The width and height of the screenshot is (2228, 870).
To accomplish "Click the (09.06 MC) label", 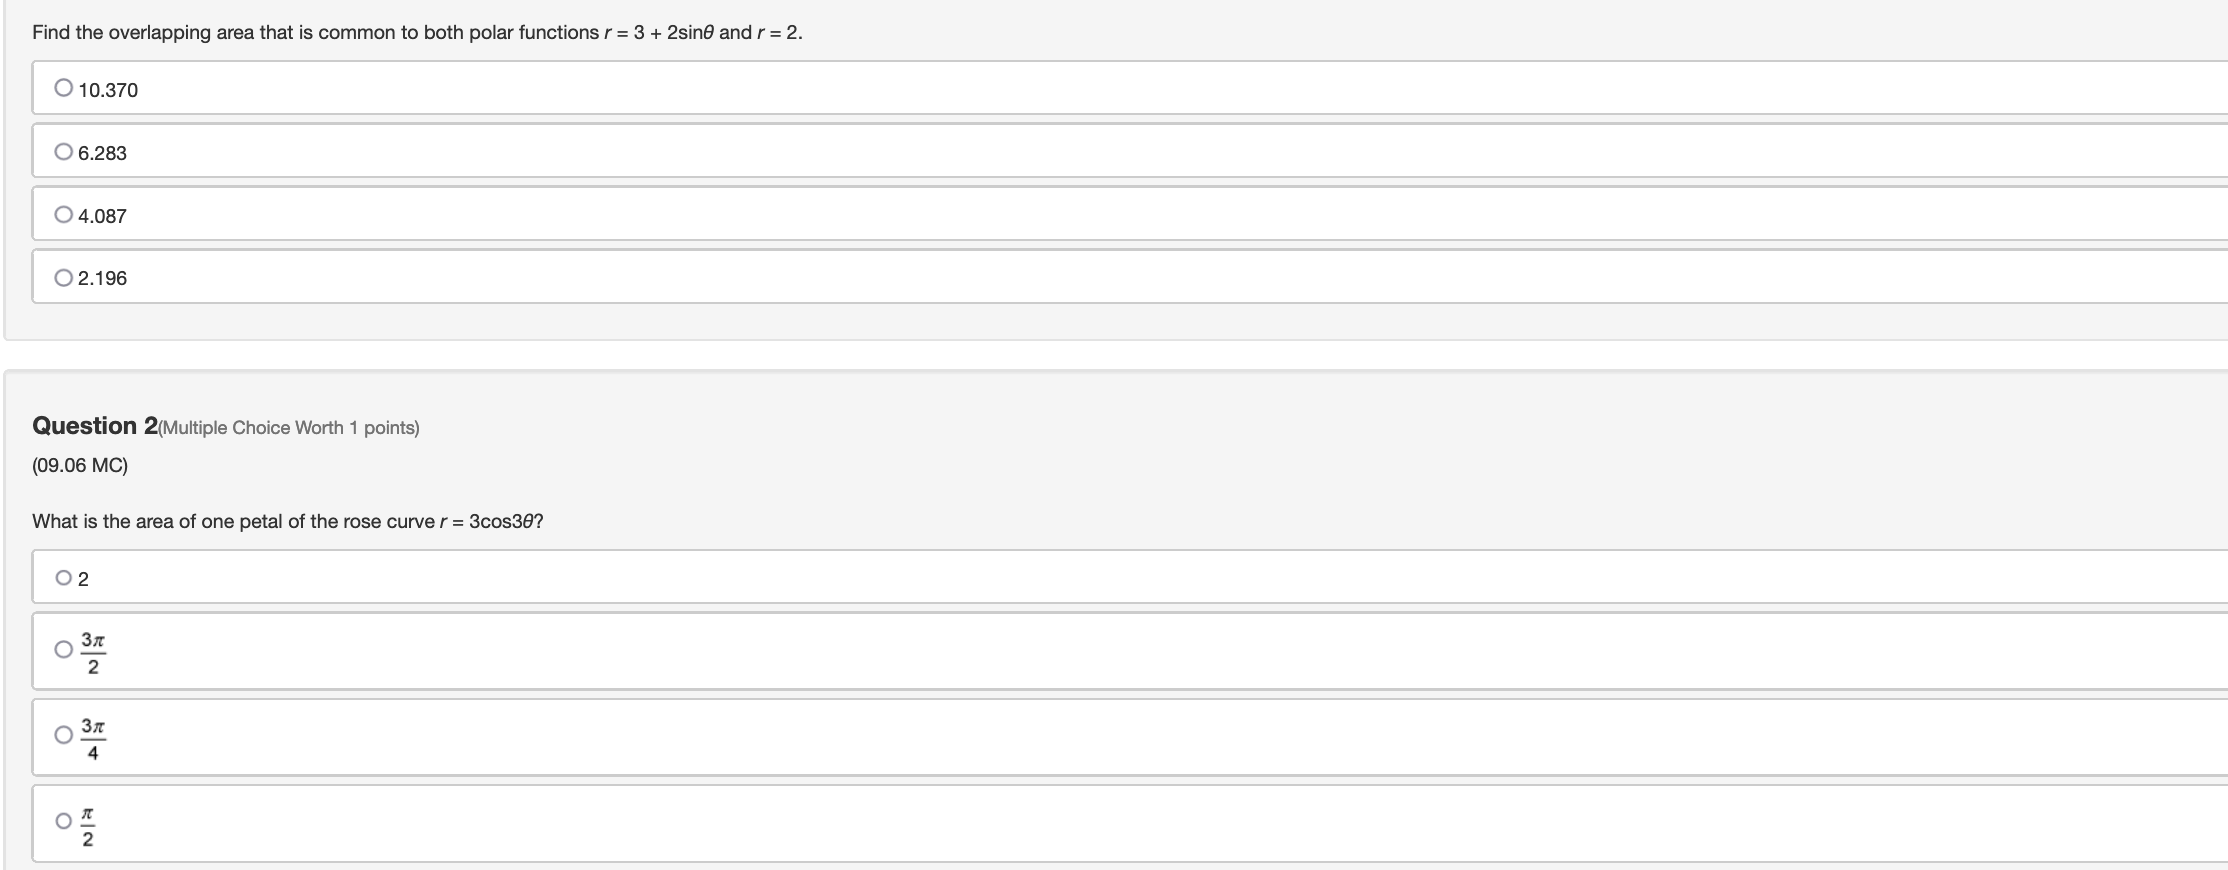I will [x=80, y=465].
